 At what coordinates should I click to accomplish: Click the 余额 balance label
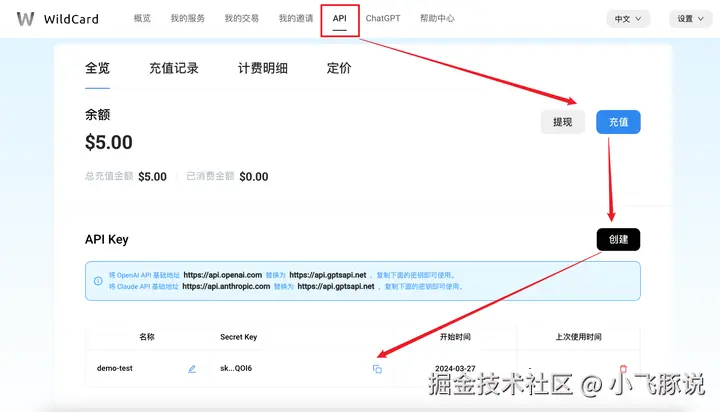97,114
